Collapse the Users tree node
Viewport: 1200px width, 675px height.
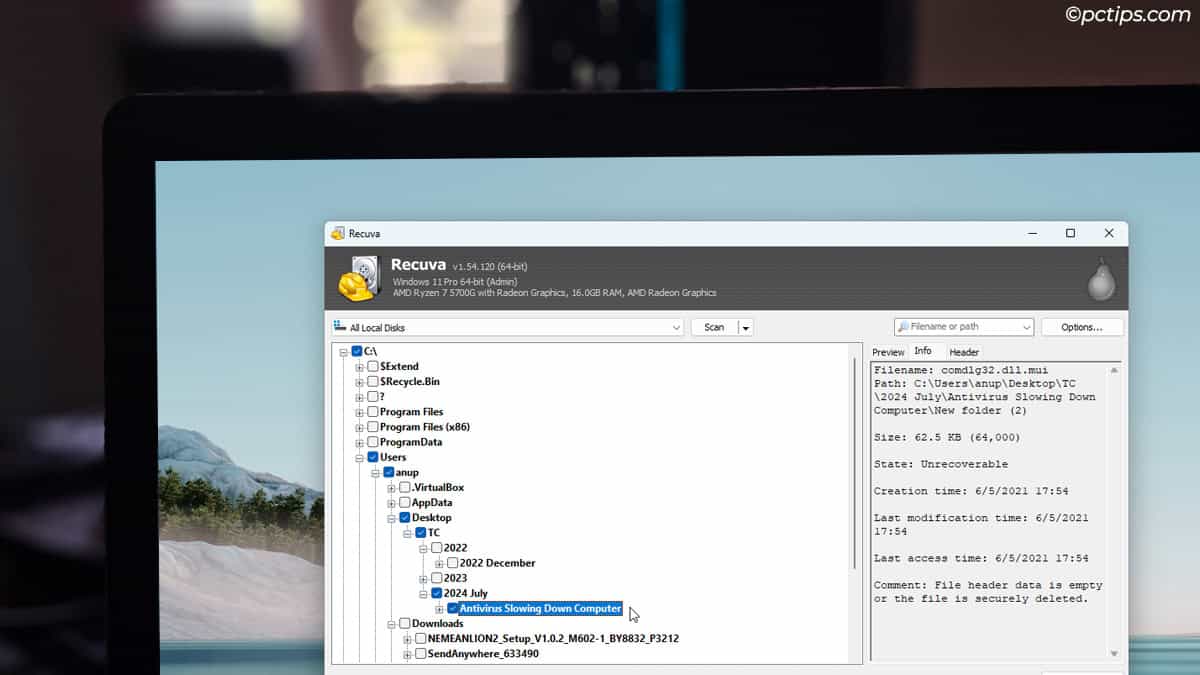point(359,456)
